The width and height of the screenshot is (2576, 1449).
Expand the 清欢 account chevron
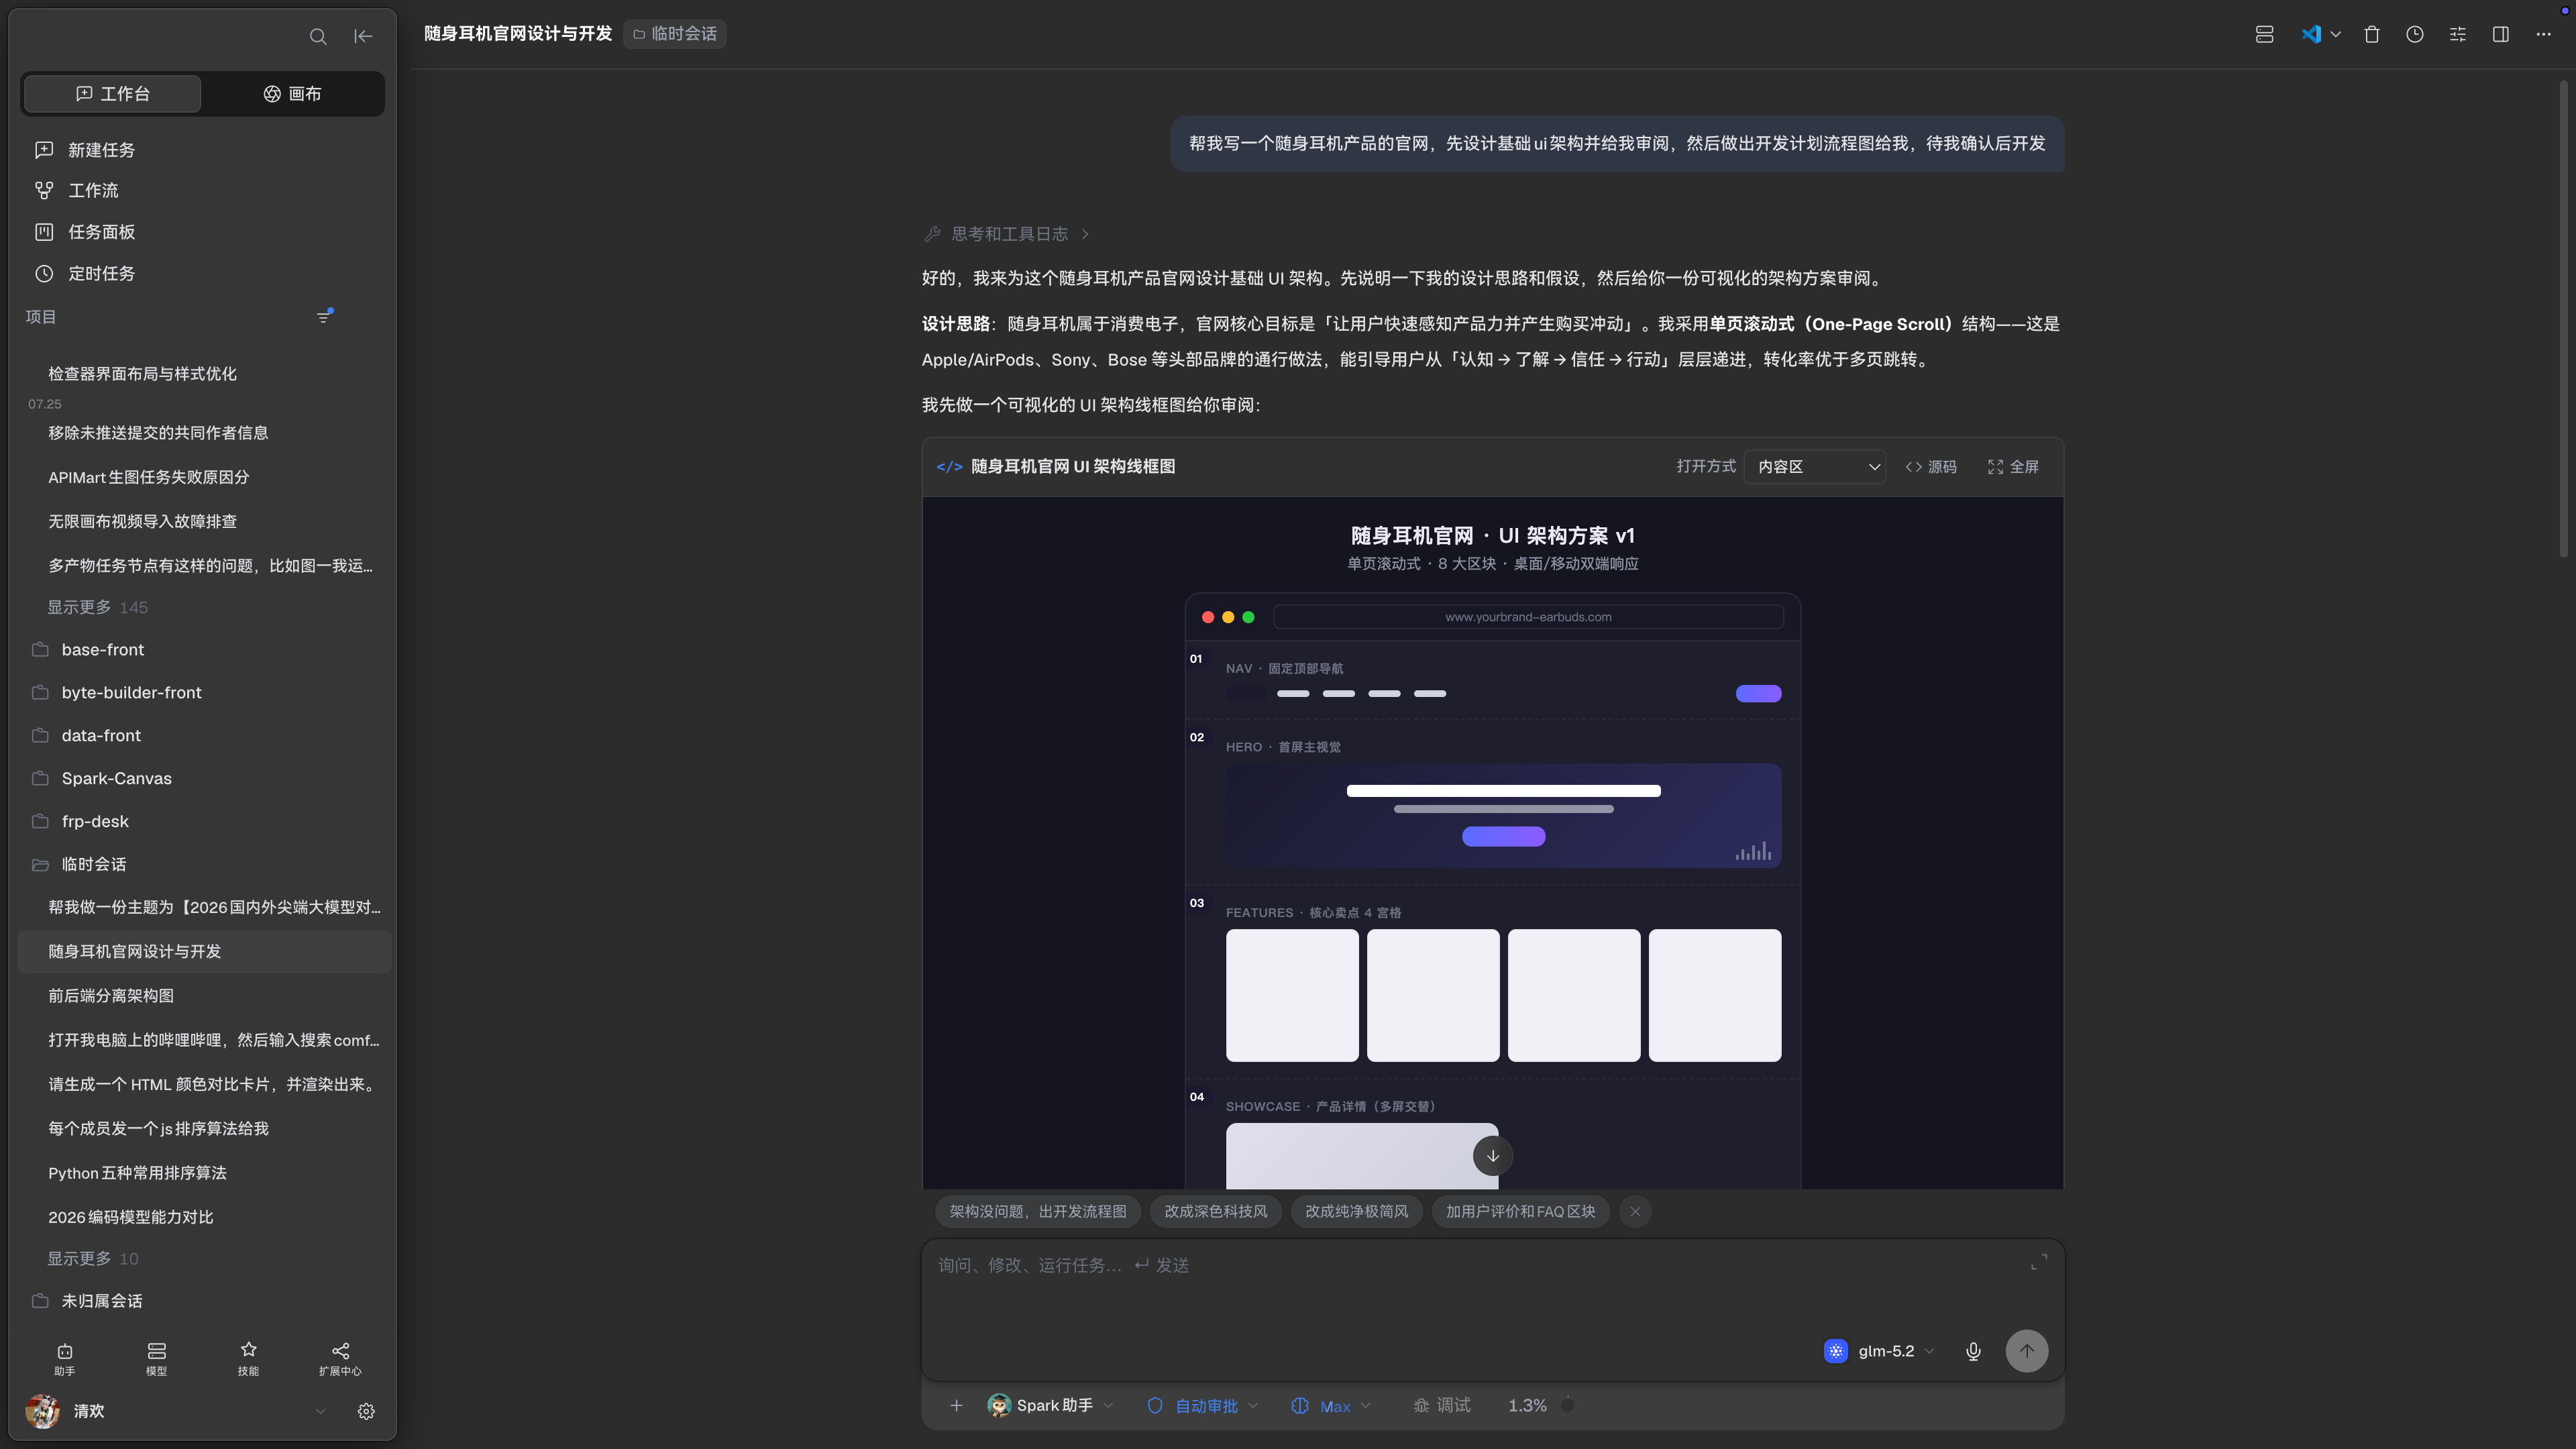320,1411
